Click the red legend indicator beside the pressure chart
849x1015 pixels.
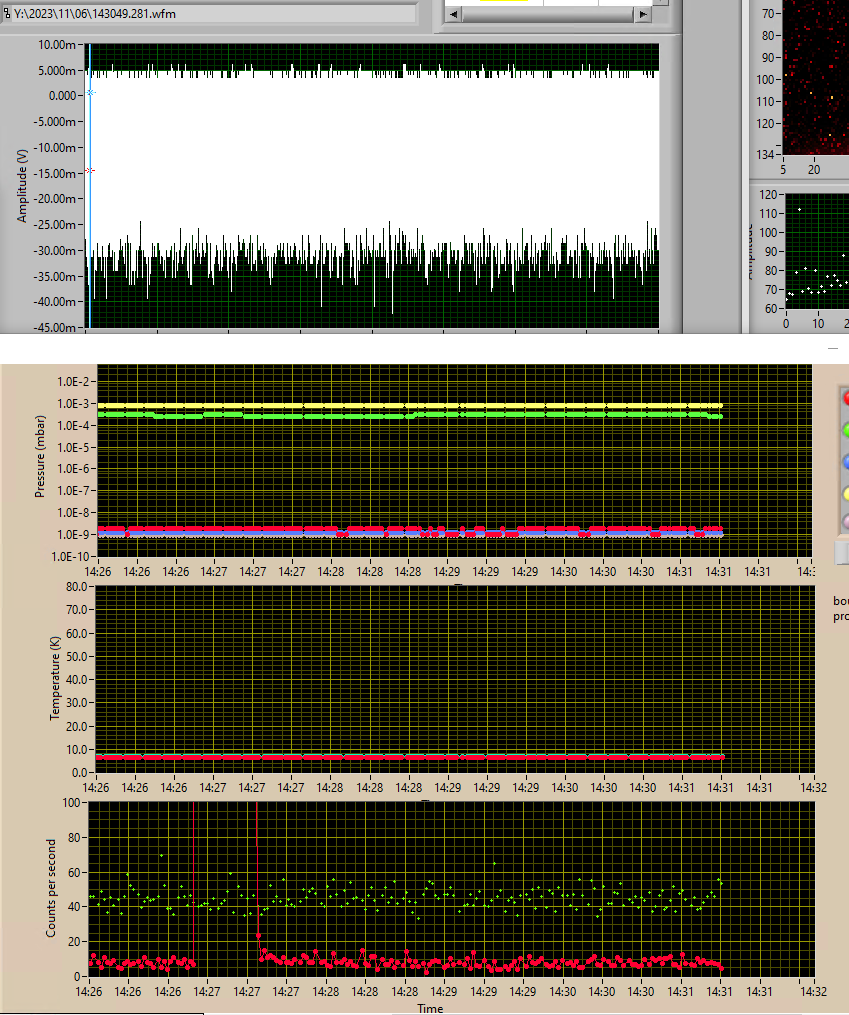point(845,397)
